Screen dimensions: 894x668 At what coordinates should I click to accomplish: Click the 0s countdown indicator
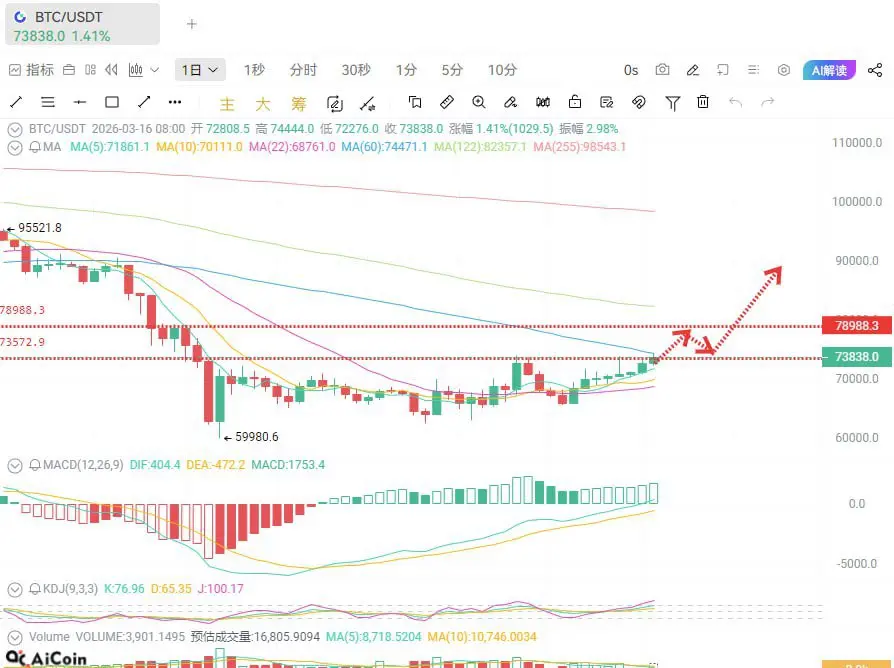coord(631,70)
